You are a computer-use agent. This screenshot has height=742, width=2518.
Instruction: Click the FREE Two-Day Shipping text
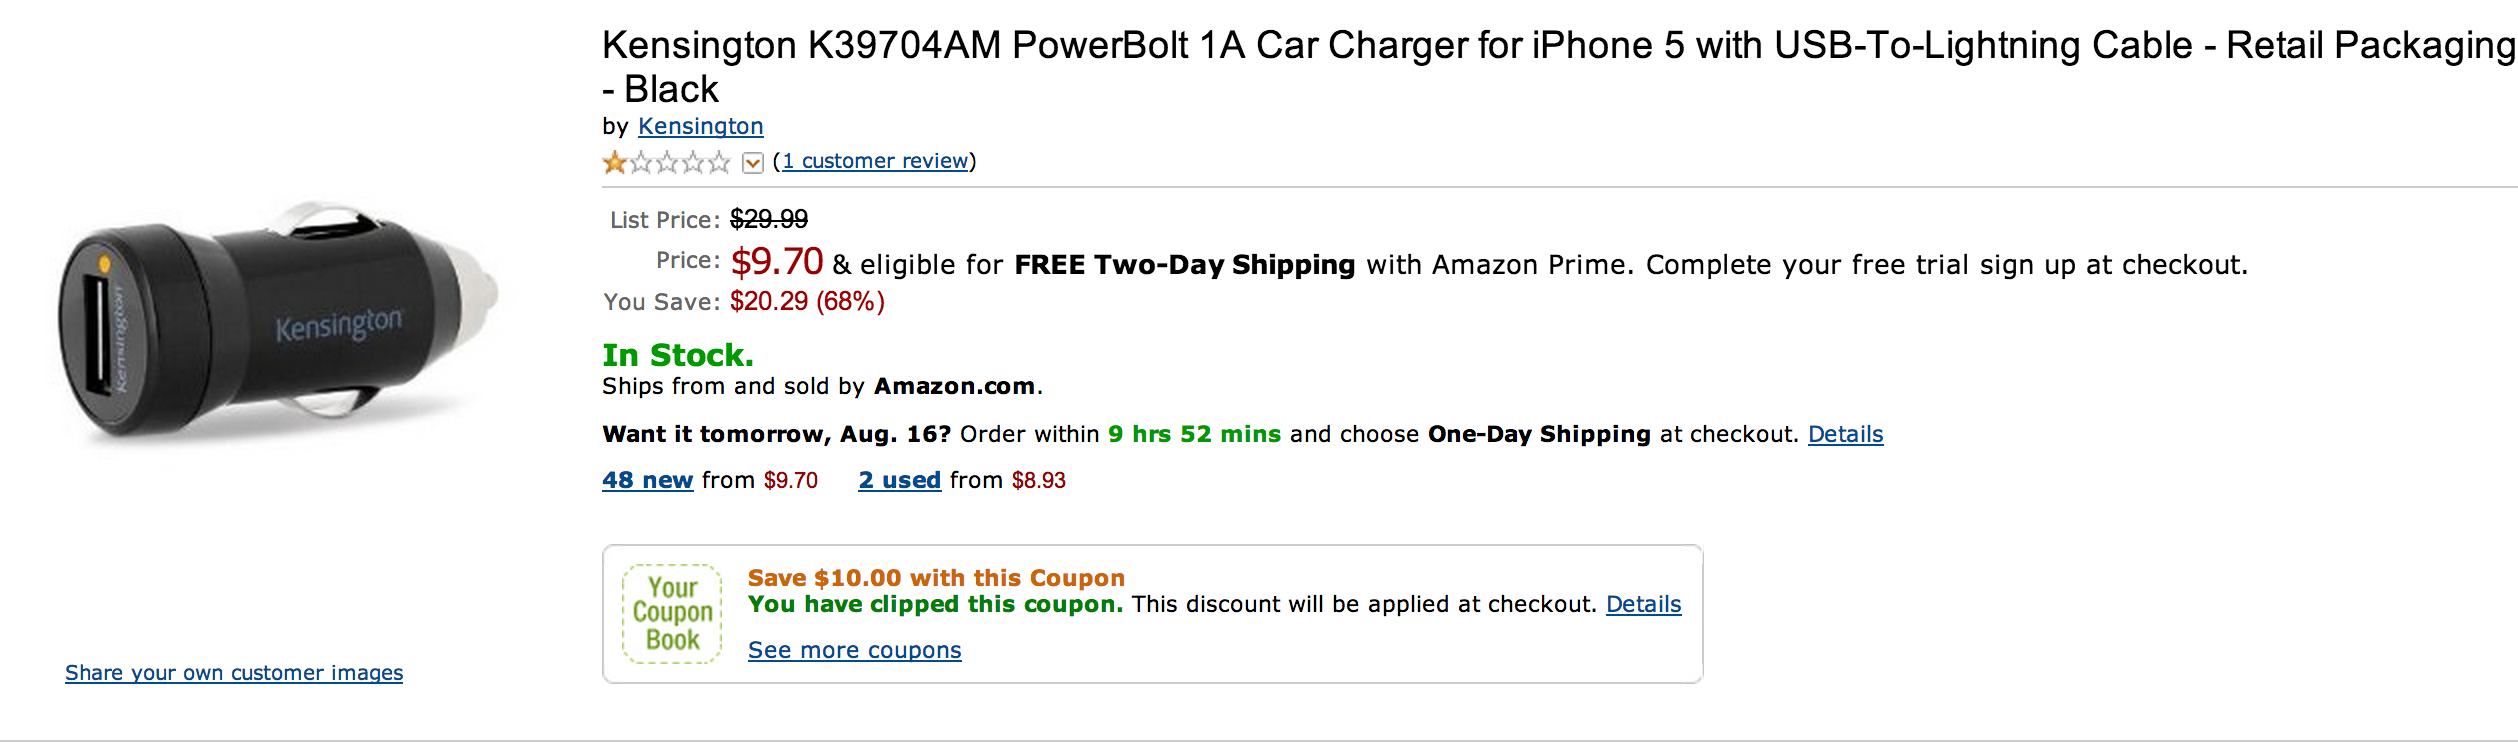pyautogui.click(x=1184, y=265)
